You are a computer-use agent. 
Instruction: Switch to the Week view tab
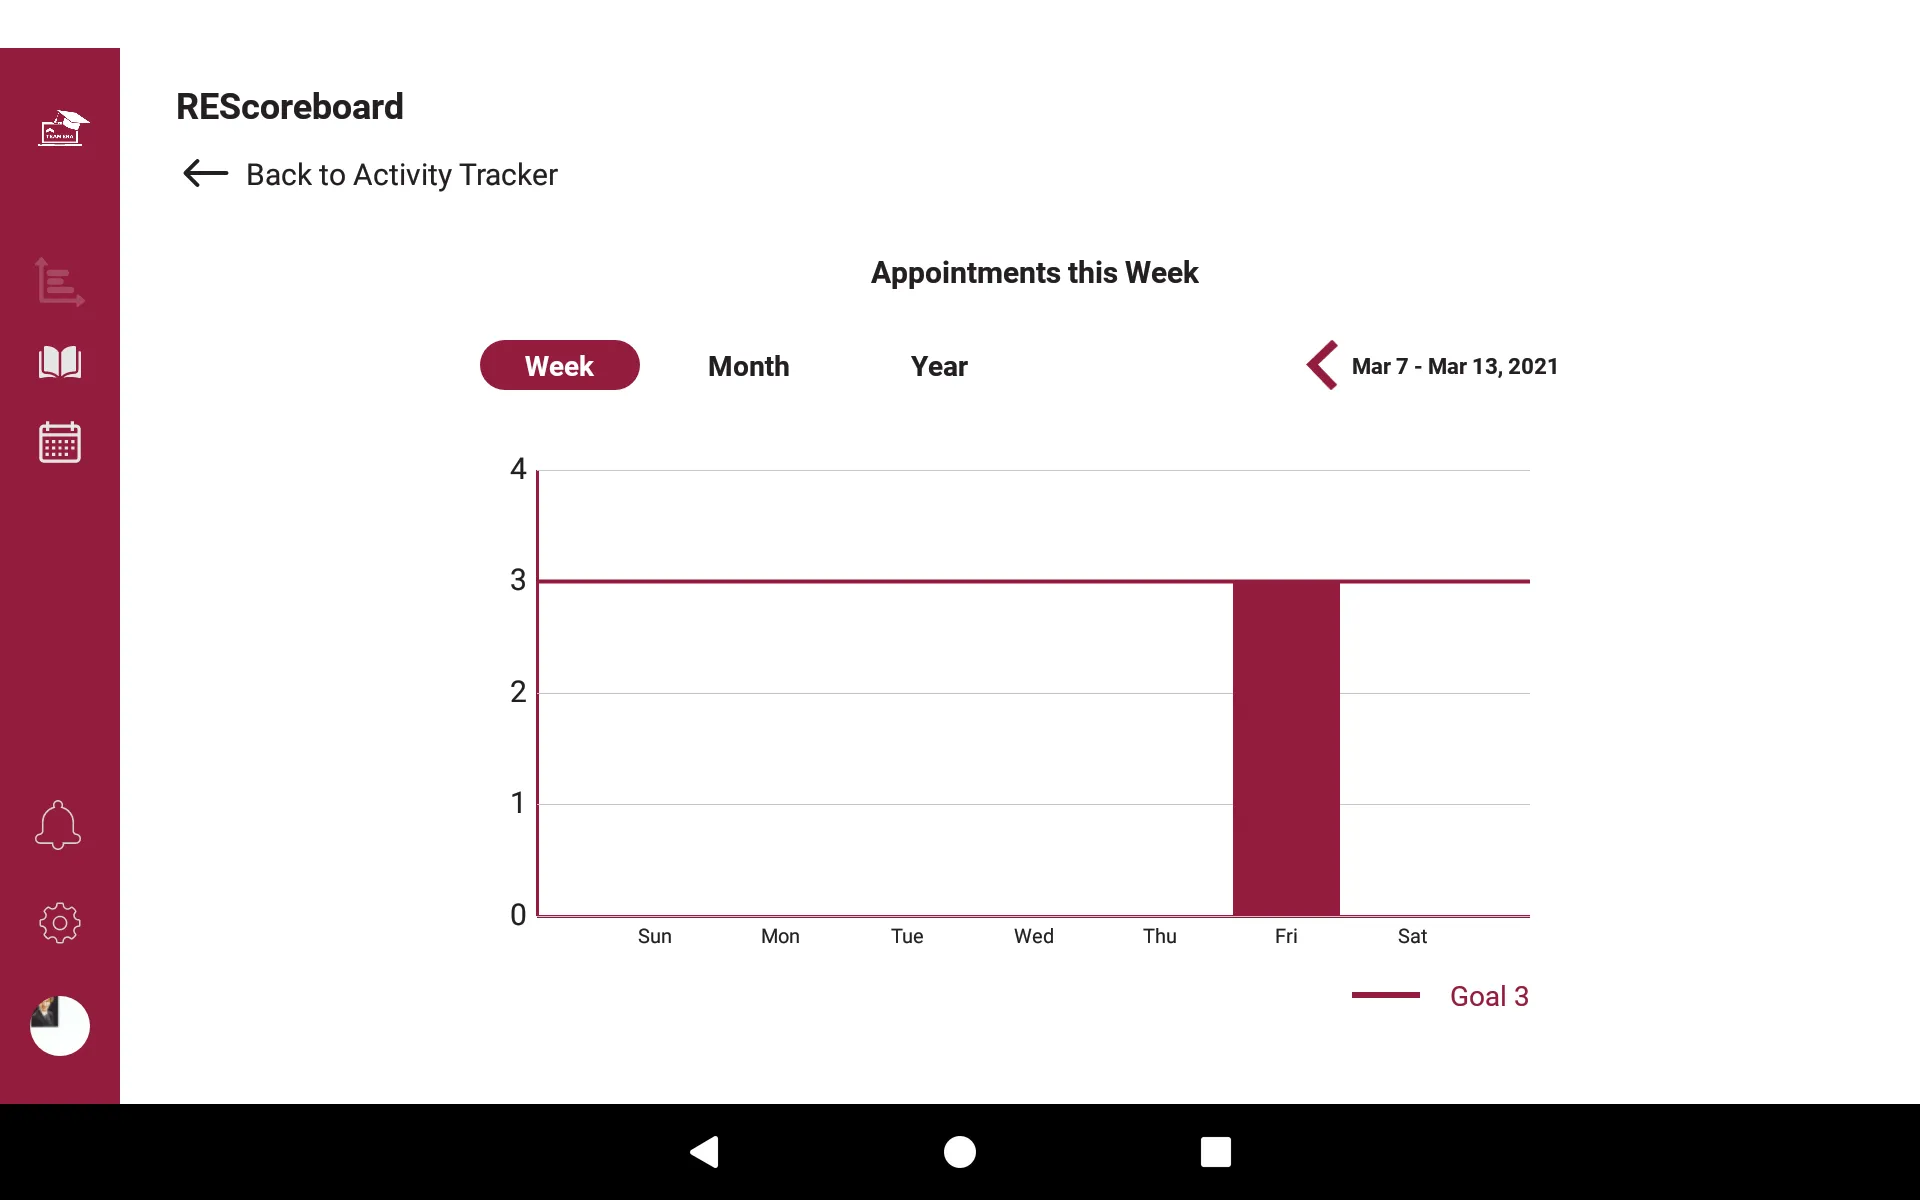tap(558, 365)
